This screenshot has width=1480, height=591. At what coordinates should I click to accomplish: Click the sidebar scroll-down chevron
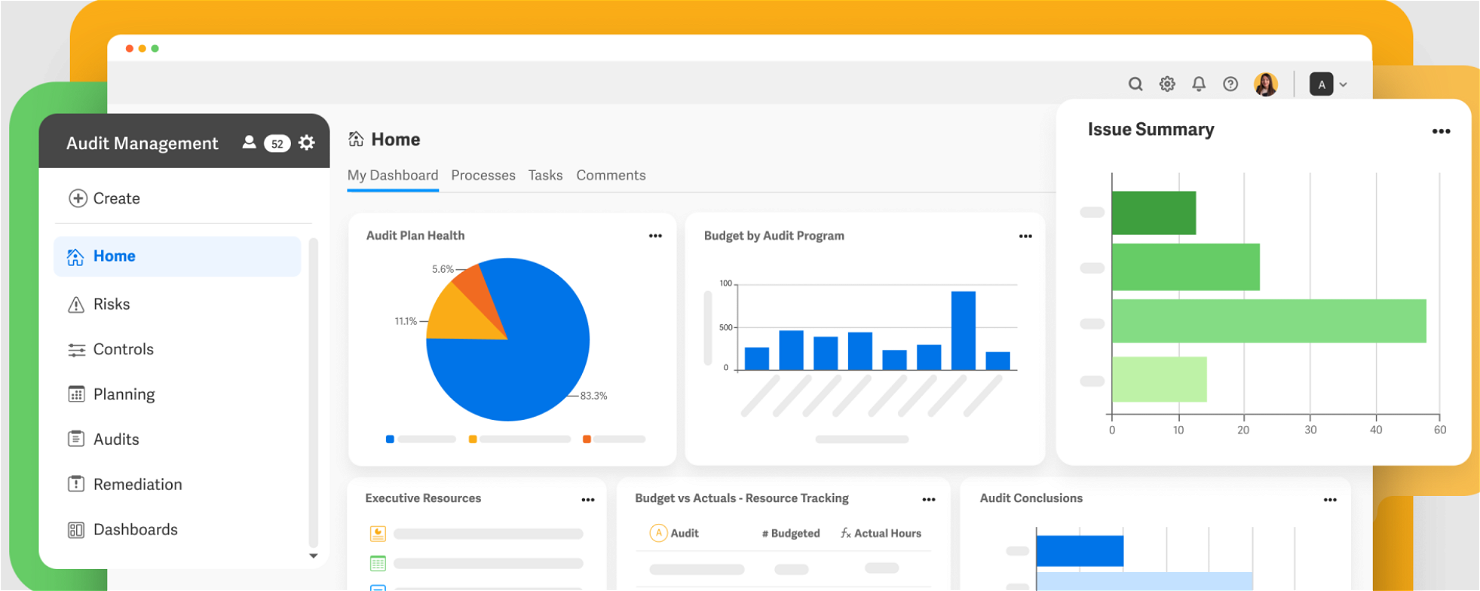(313, 556)
